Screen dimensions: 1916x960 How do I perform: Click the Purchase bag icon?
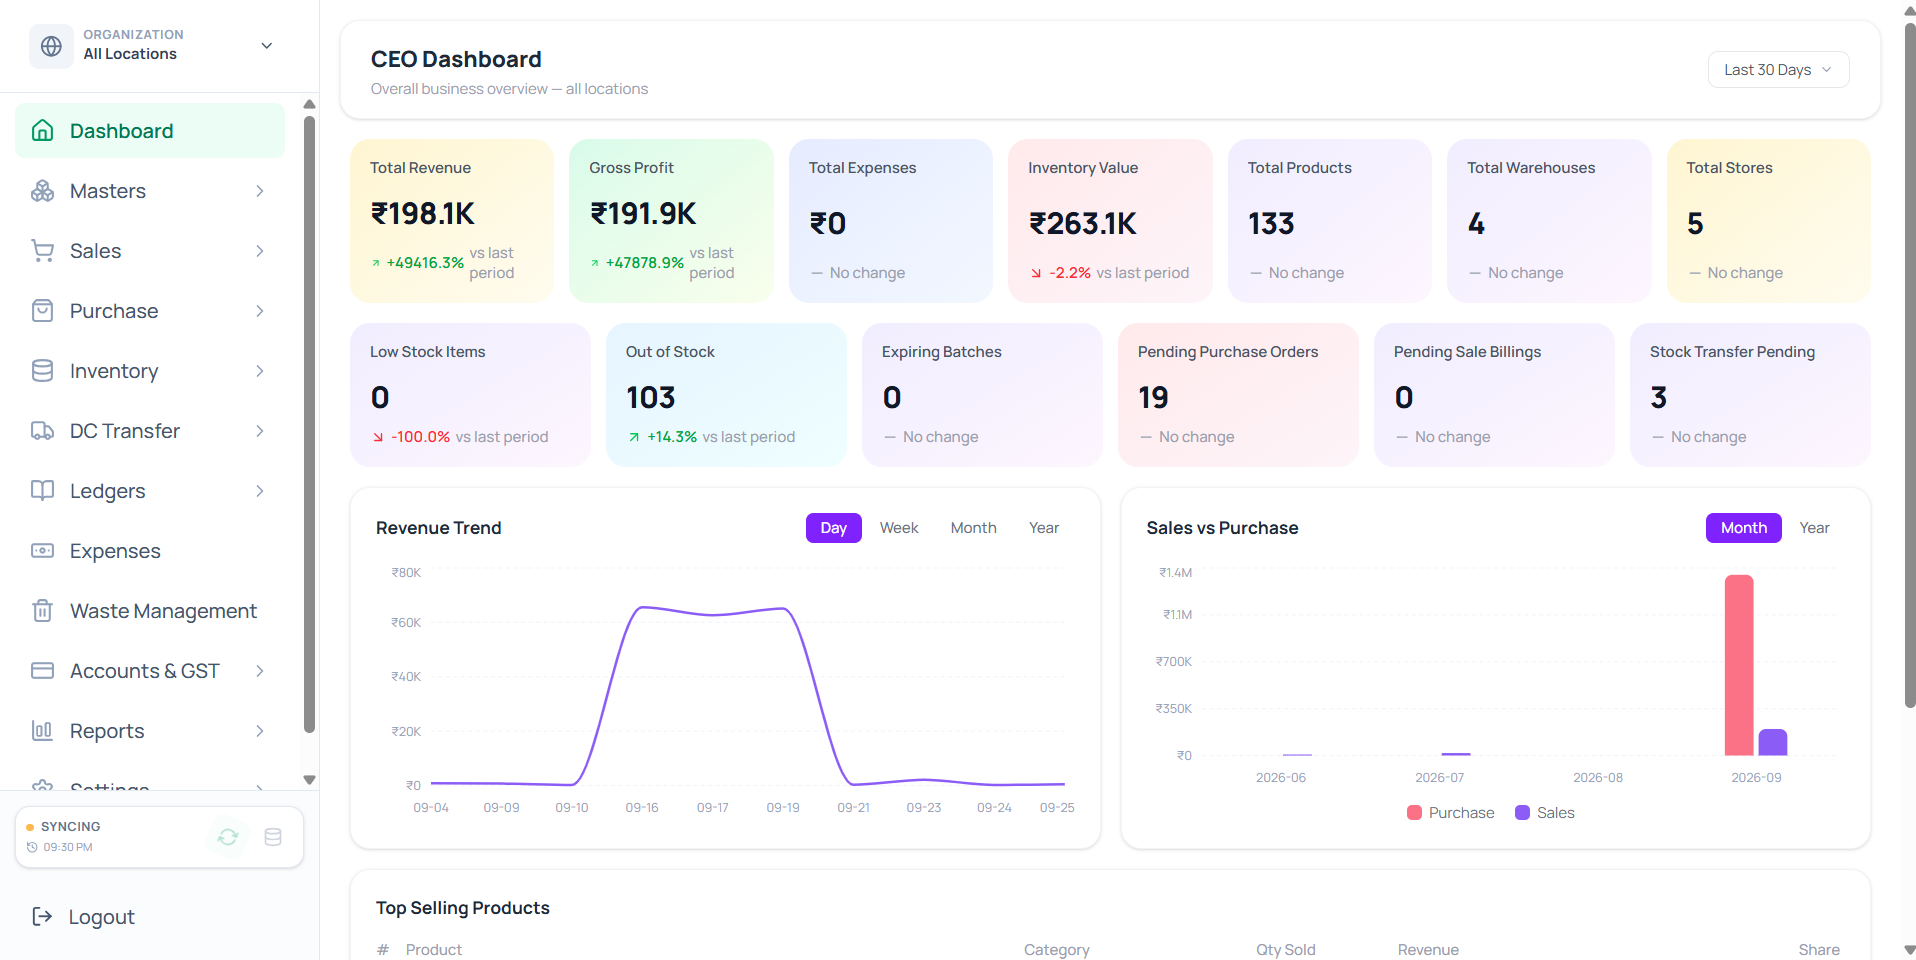(42, 311)
